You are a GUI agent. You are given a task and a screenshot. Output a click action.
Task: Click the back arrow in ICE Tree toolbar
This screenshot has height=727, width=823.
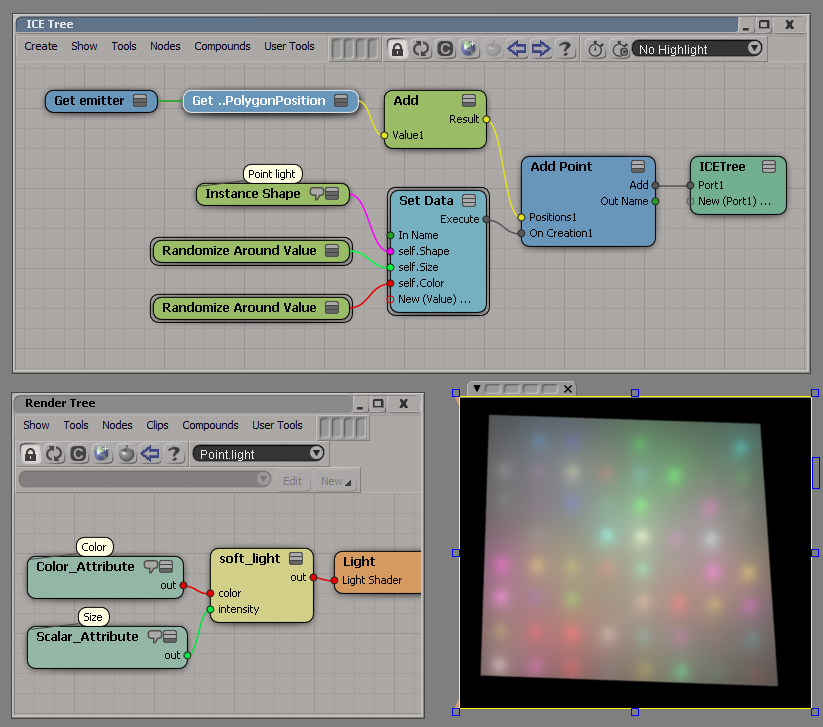pos(517,48)
